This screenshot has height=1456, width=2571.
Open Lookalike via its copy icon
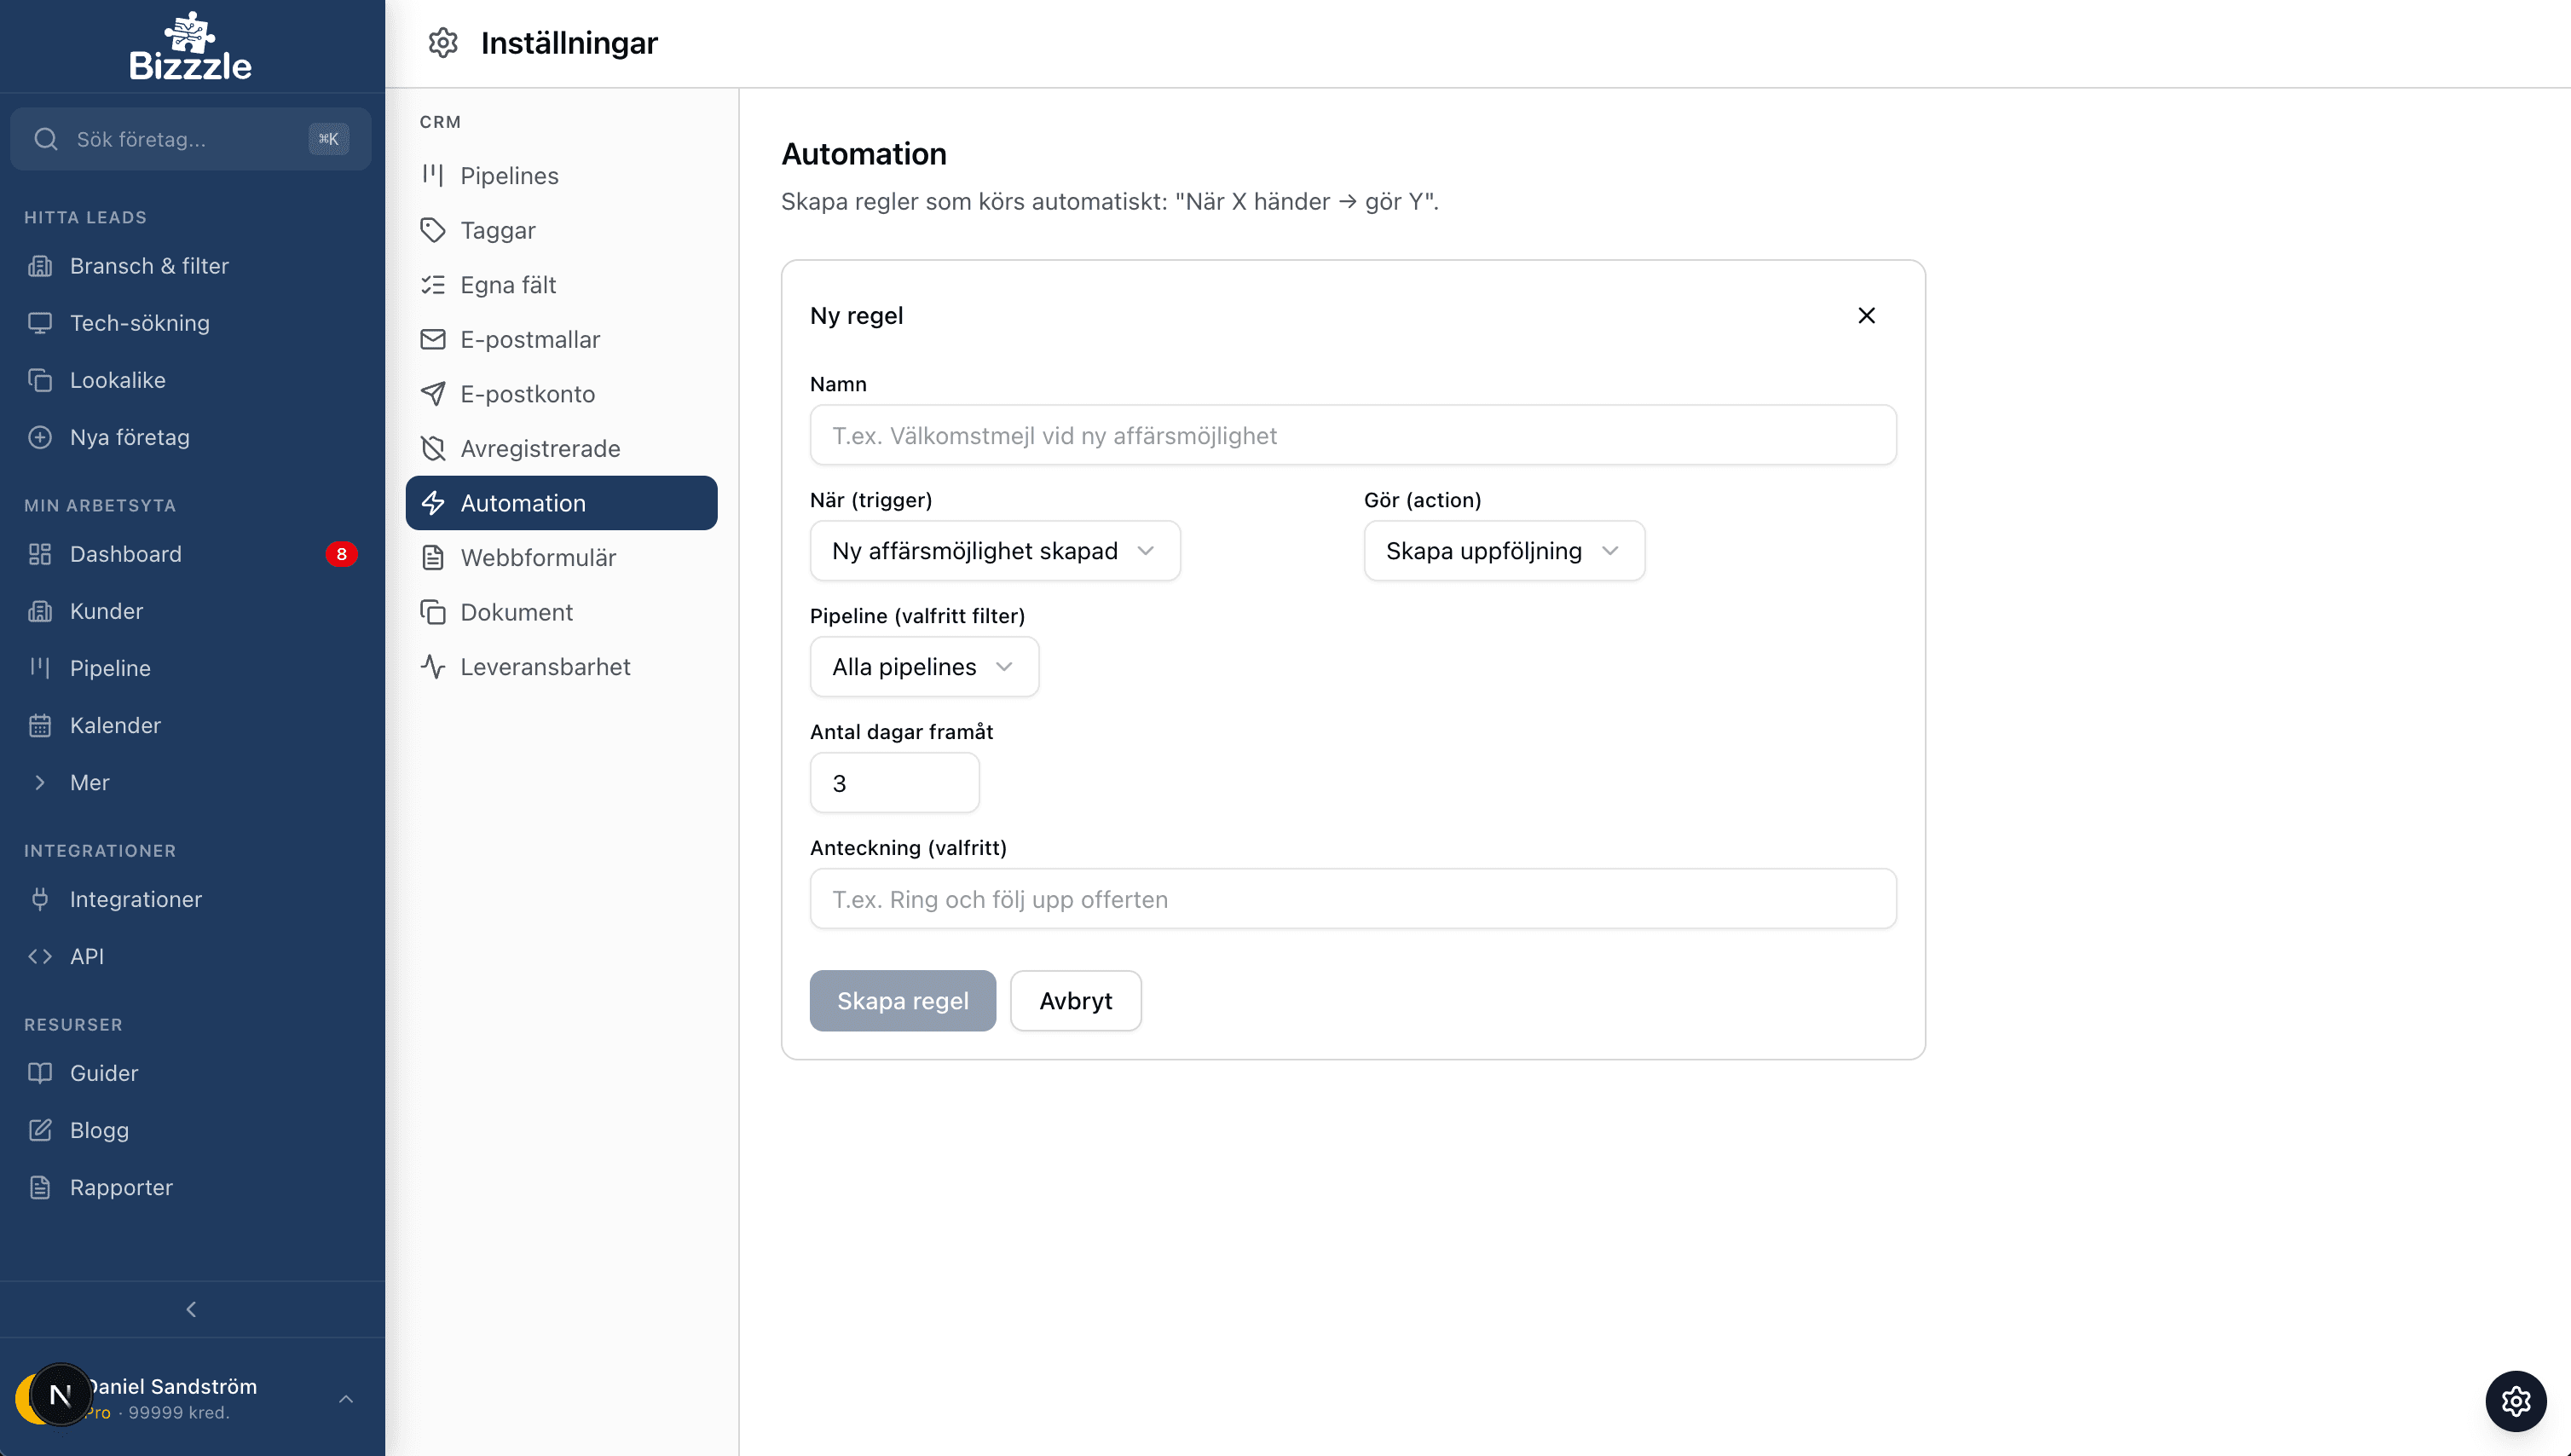40,380
